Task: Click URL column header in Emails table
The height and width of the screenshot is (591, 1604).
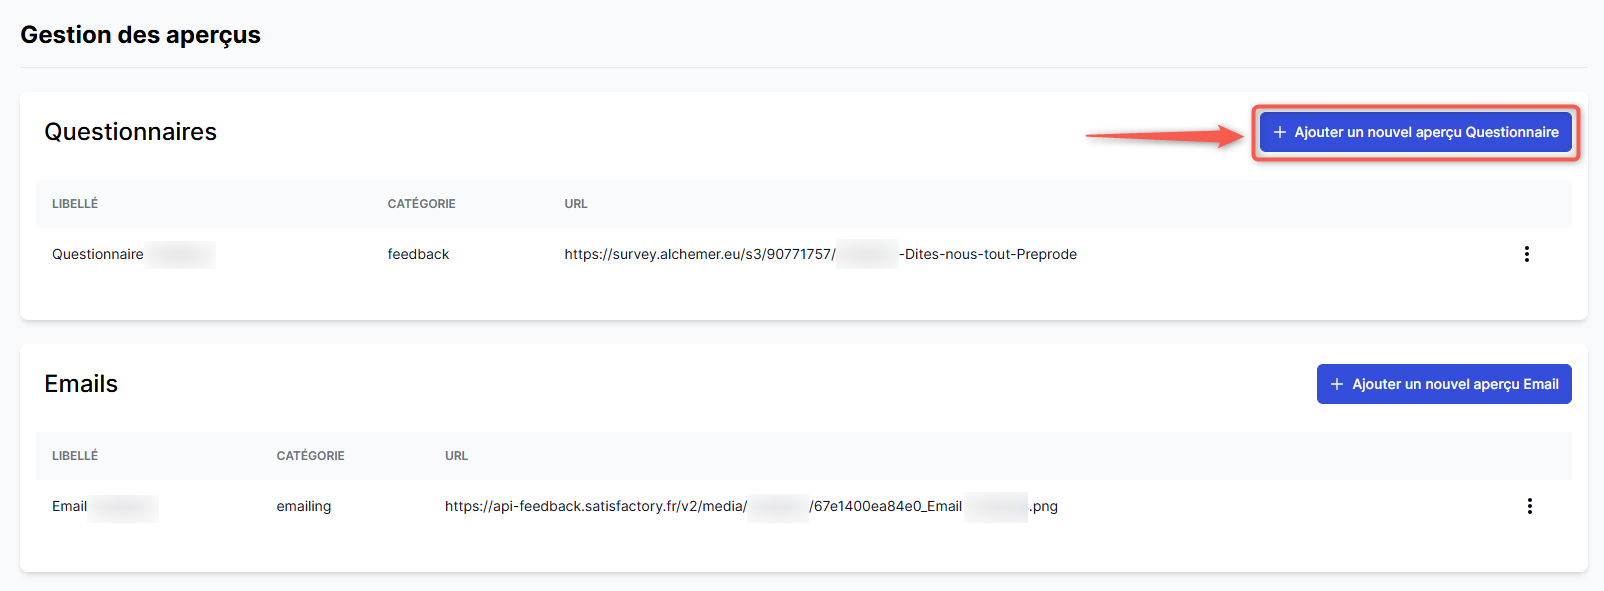Action: pos(456,456)
